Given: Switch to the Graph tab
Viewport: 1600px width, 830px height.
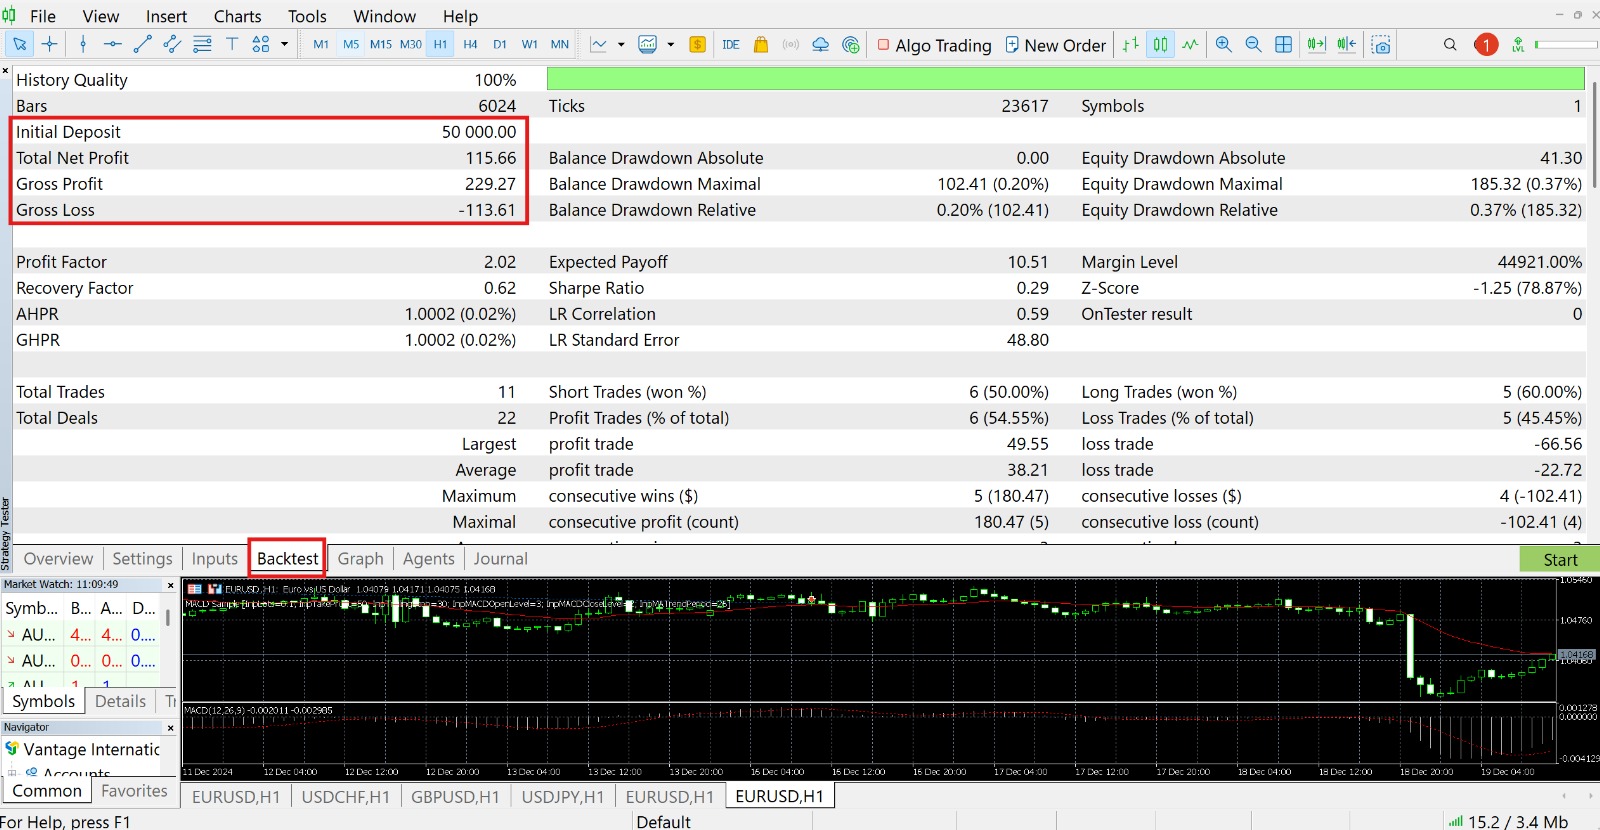Looking at the screenshot, I should [360, 559].
